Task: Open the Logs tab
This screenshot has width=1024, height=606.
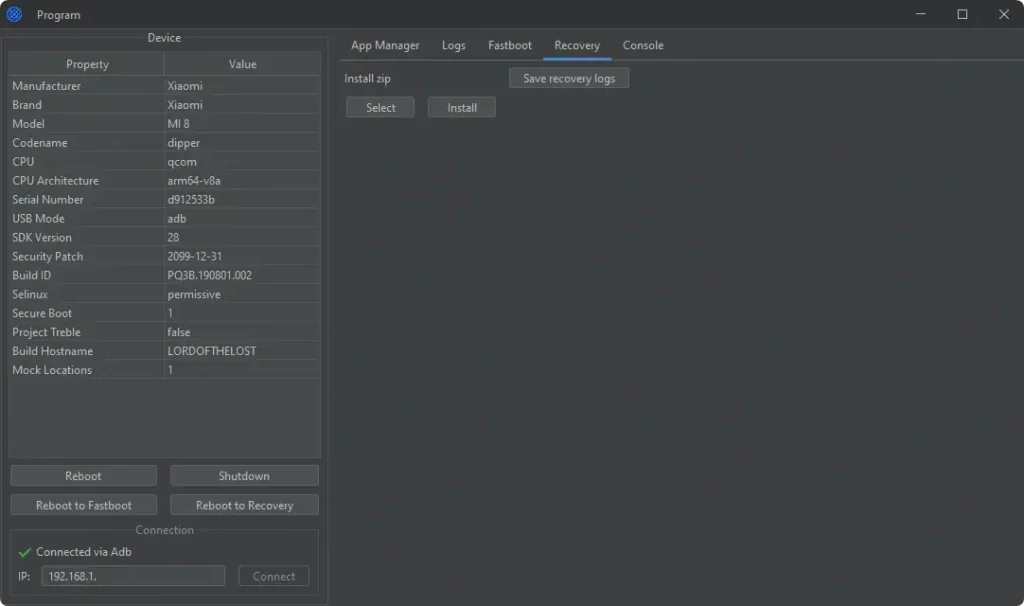Action: (453, 46)
